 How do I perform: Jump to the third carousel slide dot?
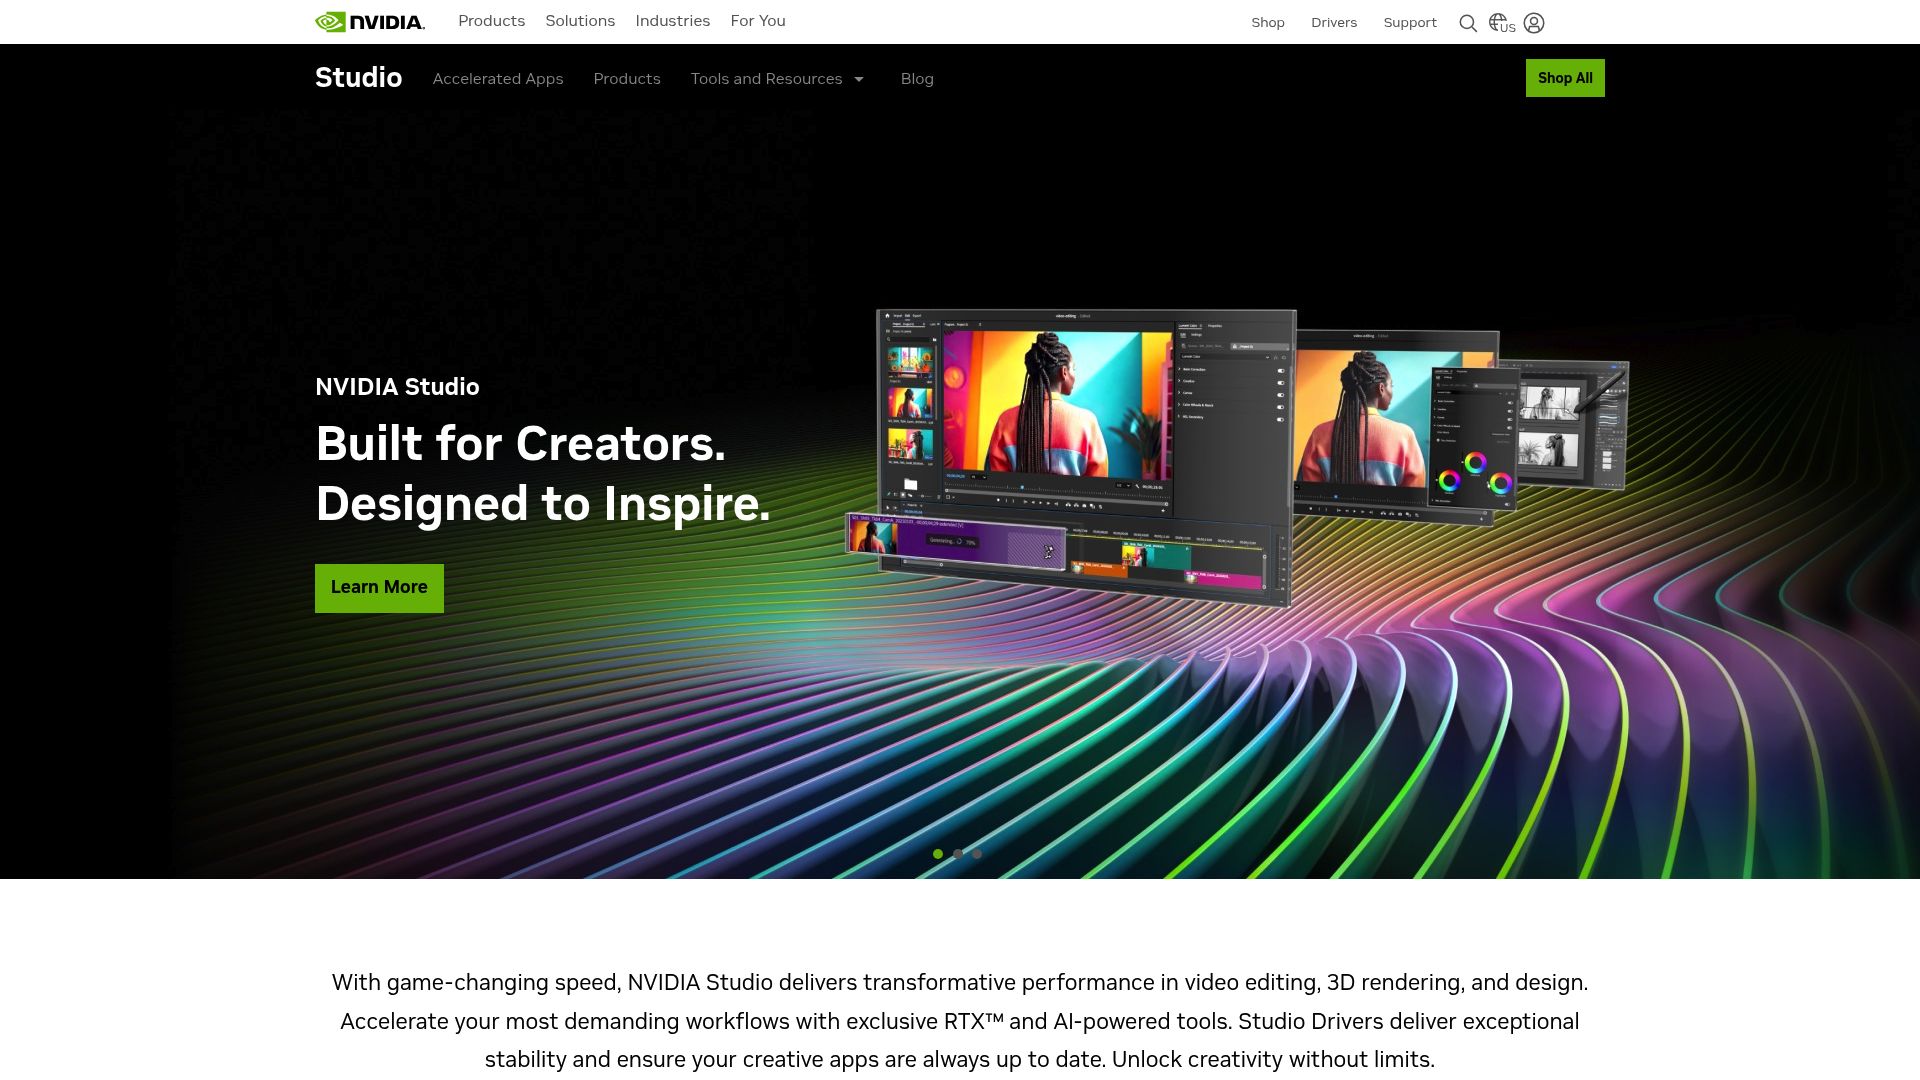977,854
